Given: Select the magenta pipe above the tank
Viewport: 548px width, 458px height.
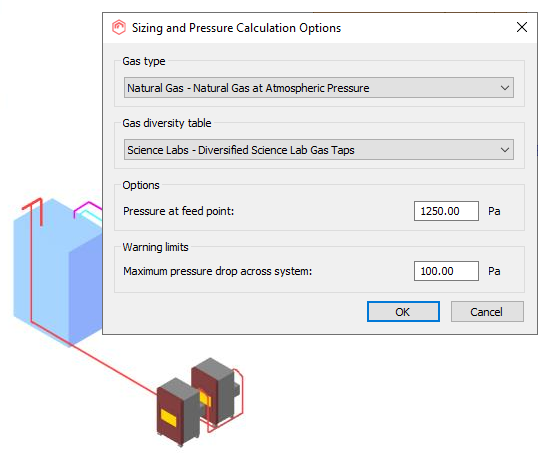Looking at the screenshot, I should coord(87,209).
